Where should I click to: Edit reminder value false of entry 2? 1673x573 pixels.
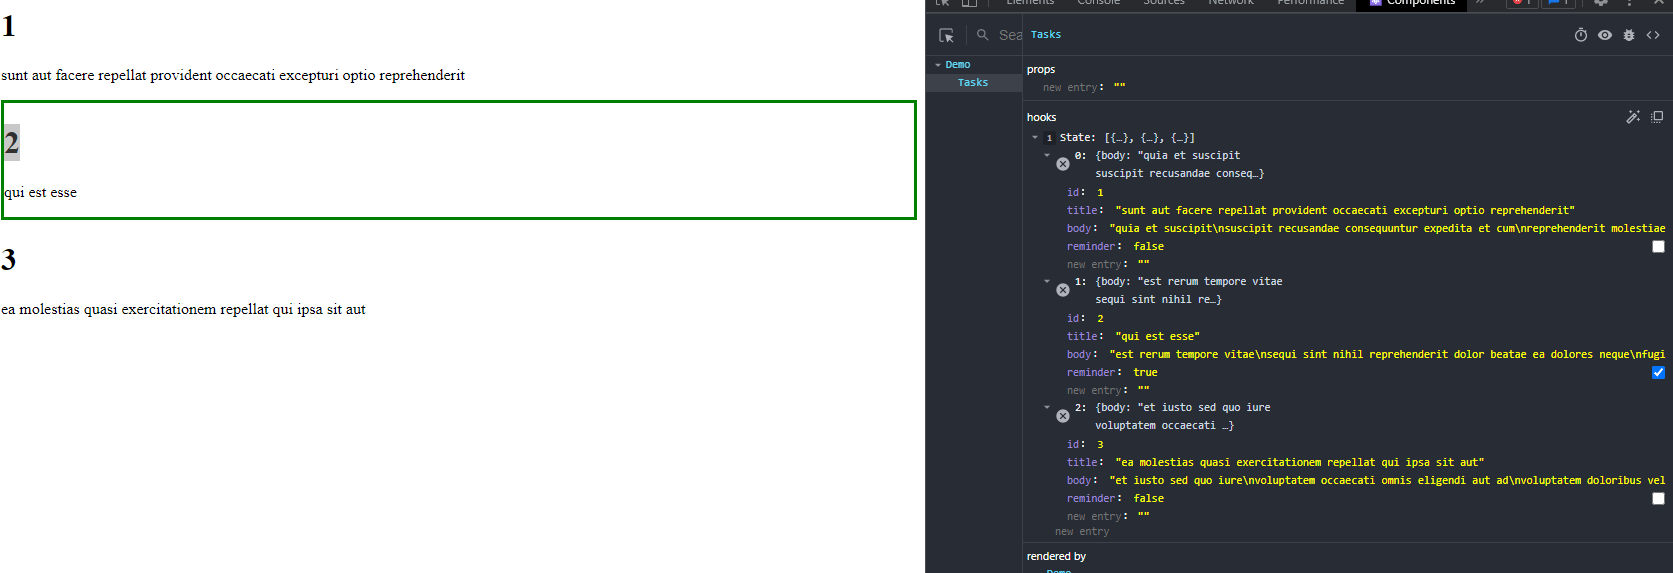click(1149, 499)
